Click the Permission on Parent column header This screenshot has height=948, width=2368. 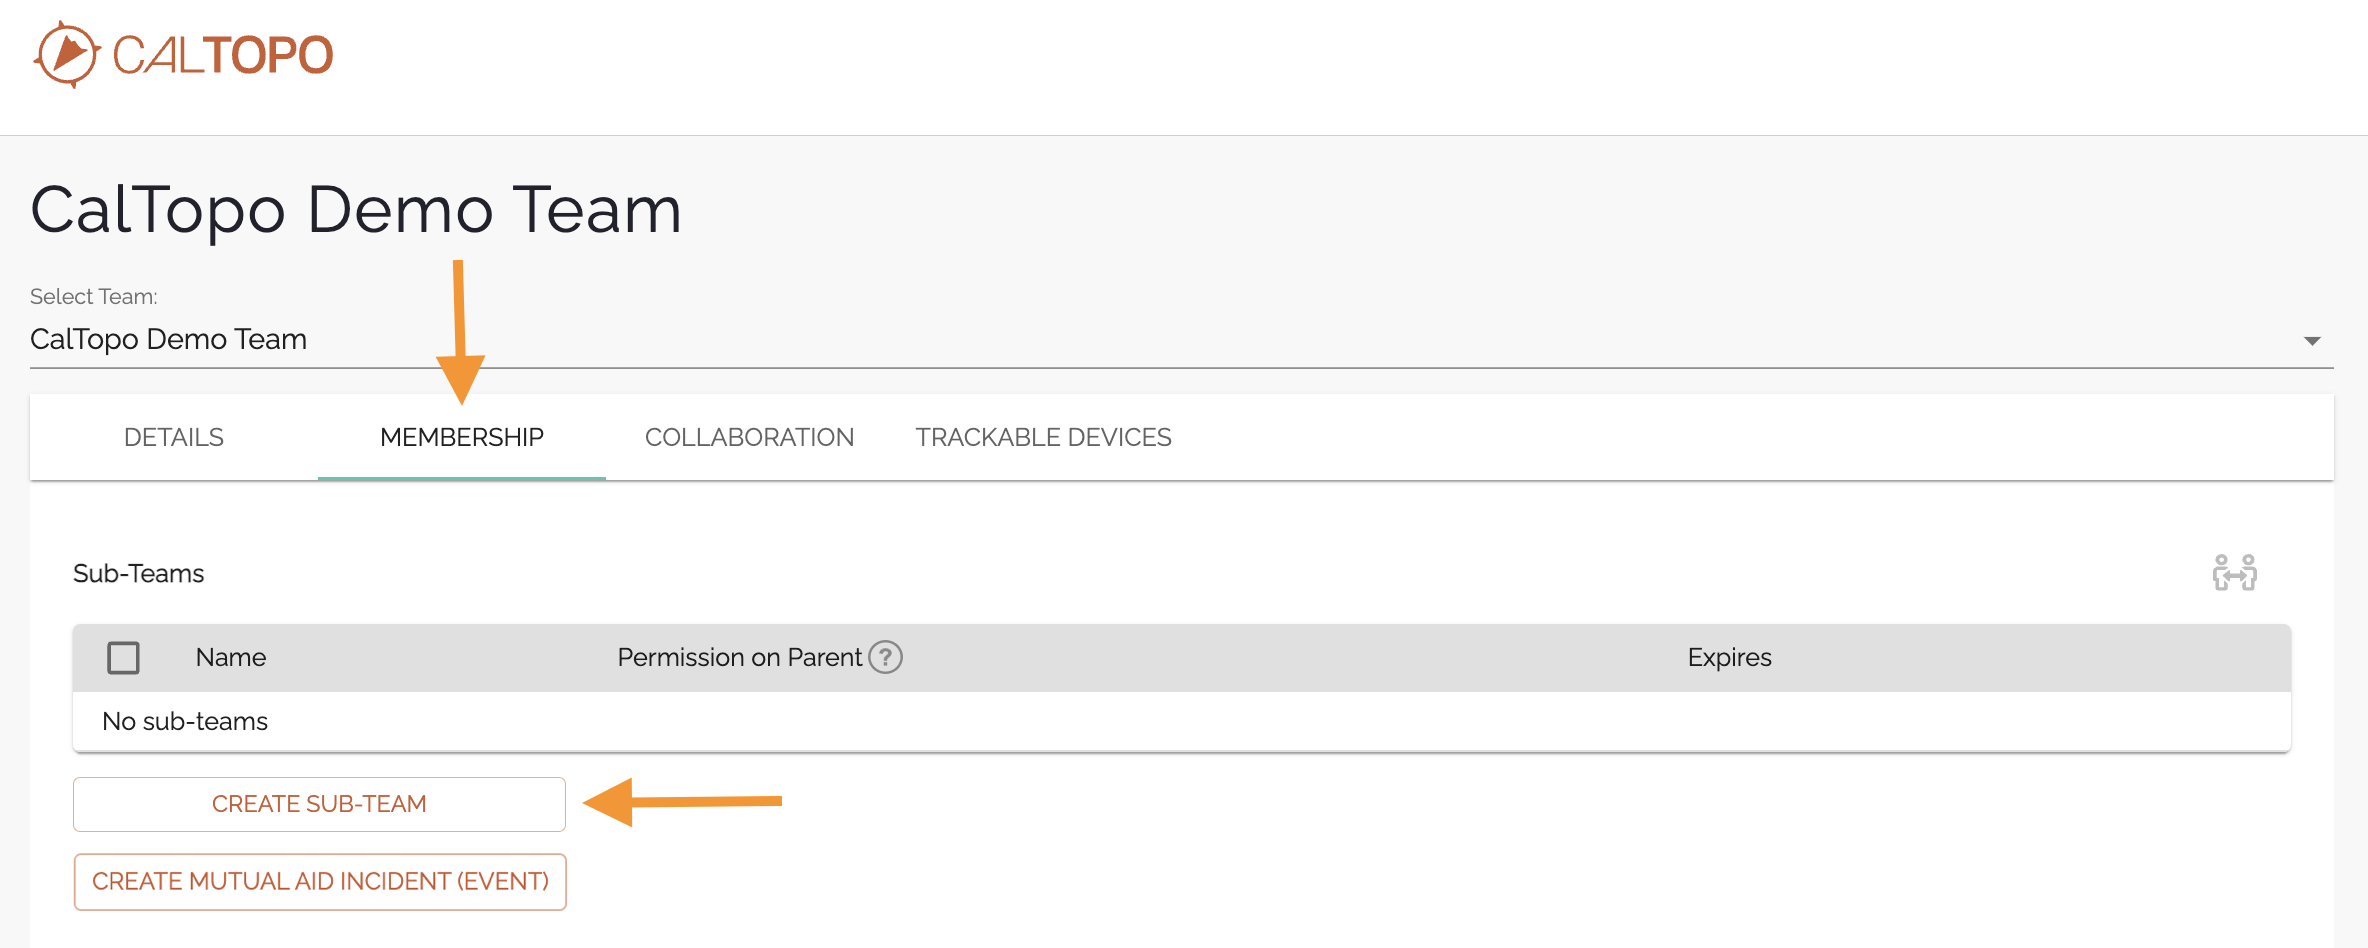(739, 657)
